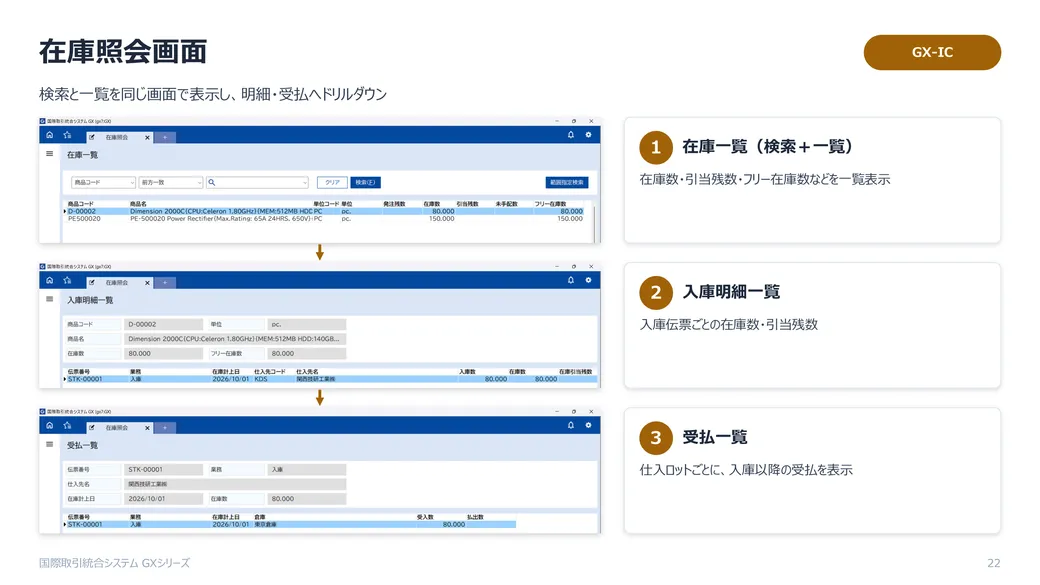1040x585 pixels.
Task: Click the 払出数 column header
Action: 475,517
